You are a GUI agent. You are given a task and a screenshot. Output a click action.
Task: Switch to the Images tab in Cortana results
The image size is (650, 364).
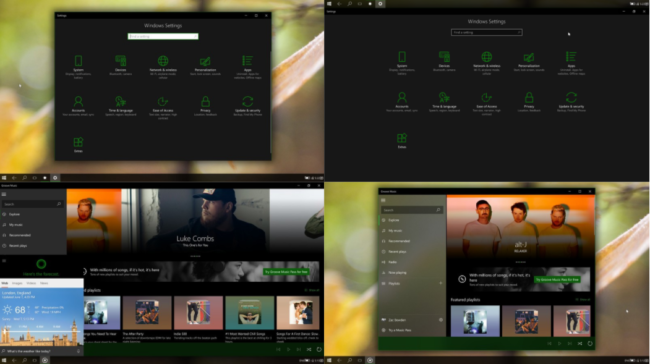[x=17, y=283]
